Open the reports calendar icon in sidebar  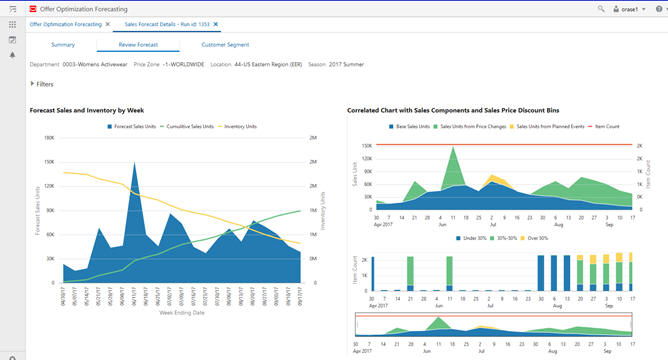(12, 40)
